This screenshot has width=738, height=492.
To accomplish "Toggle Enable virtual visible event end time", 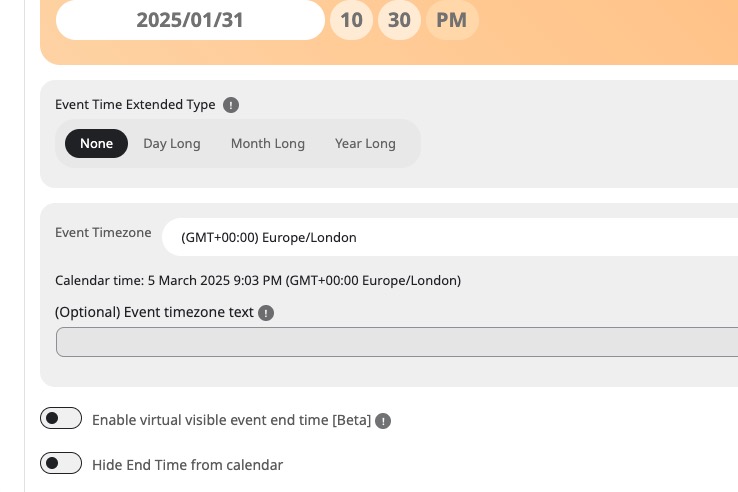I will (x=61, y=418).
